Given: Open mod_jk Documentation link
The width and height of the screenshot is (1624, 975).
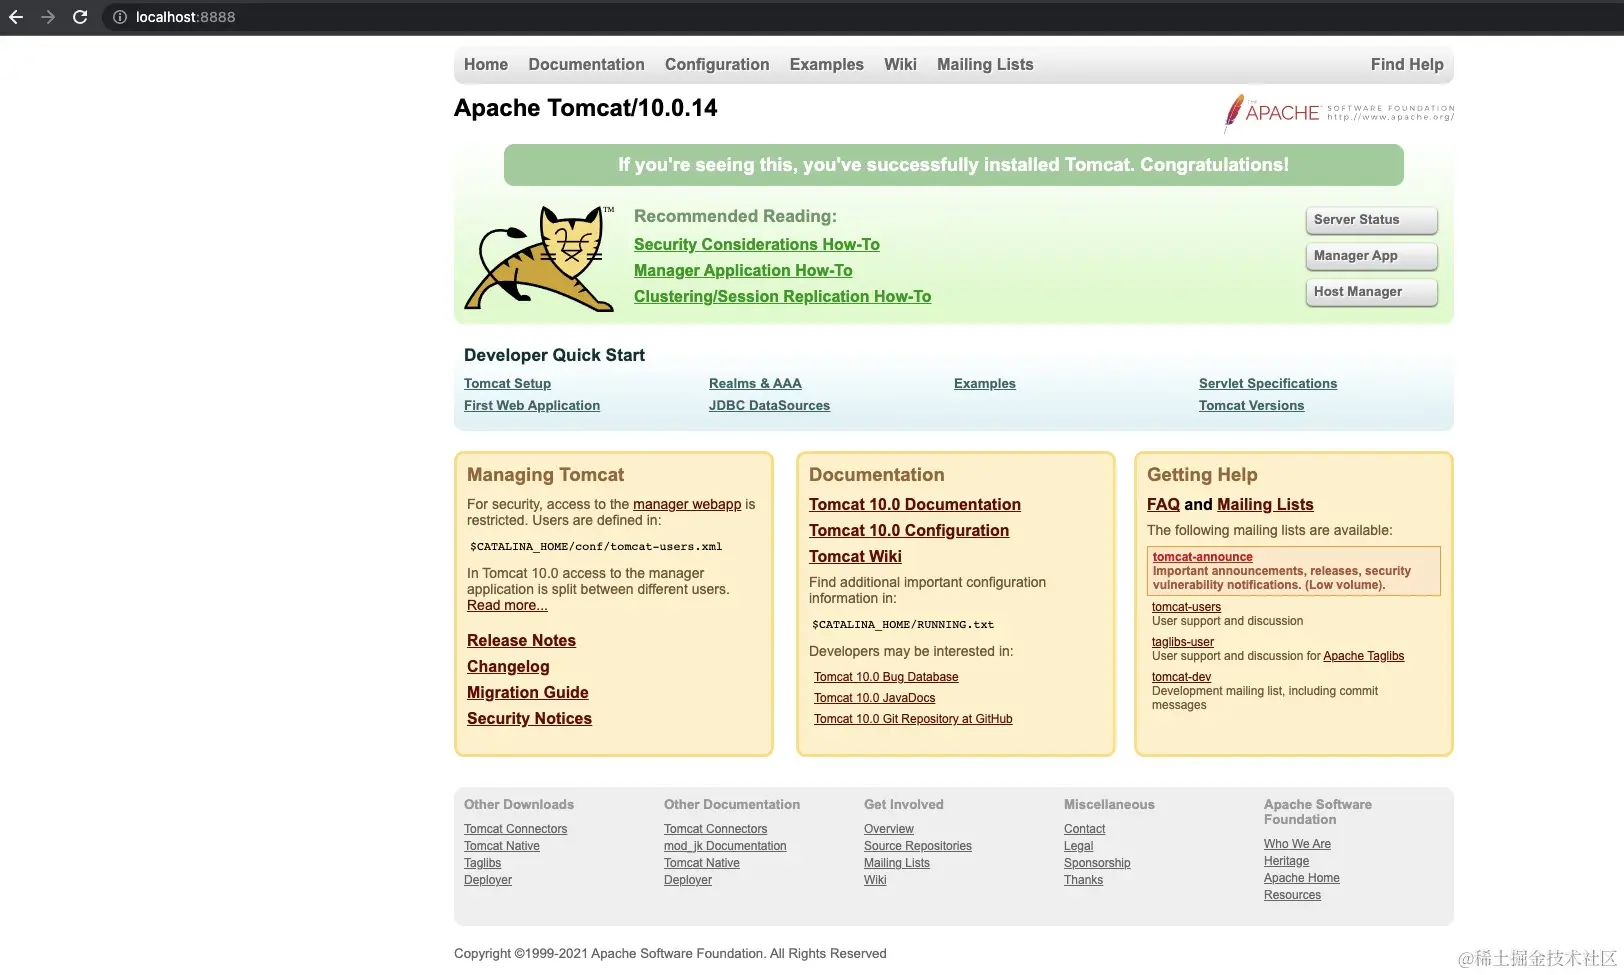Looking at the screenshot, I should click(725, 846).
